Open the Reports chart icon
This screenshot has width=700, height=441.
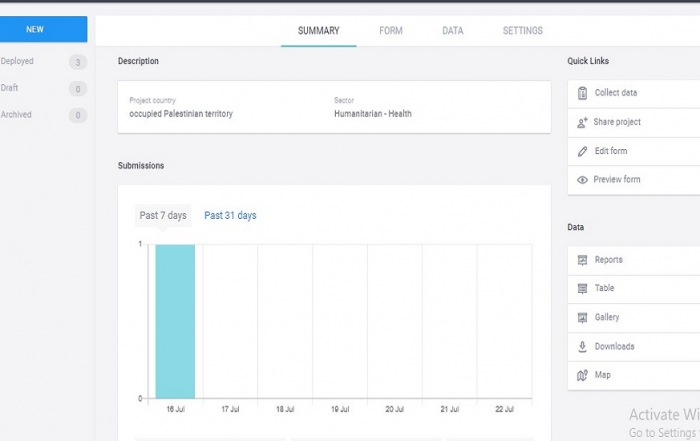(x=582, y=260)
